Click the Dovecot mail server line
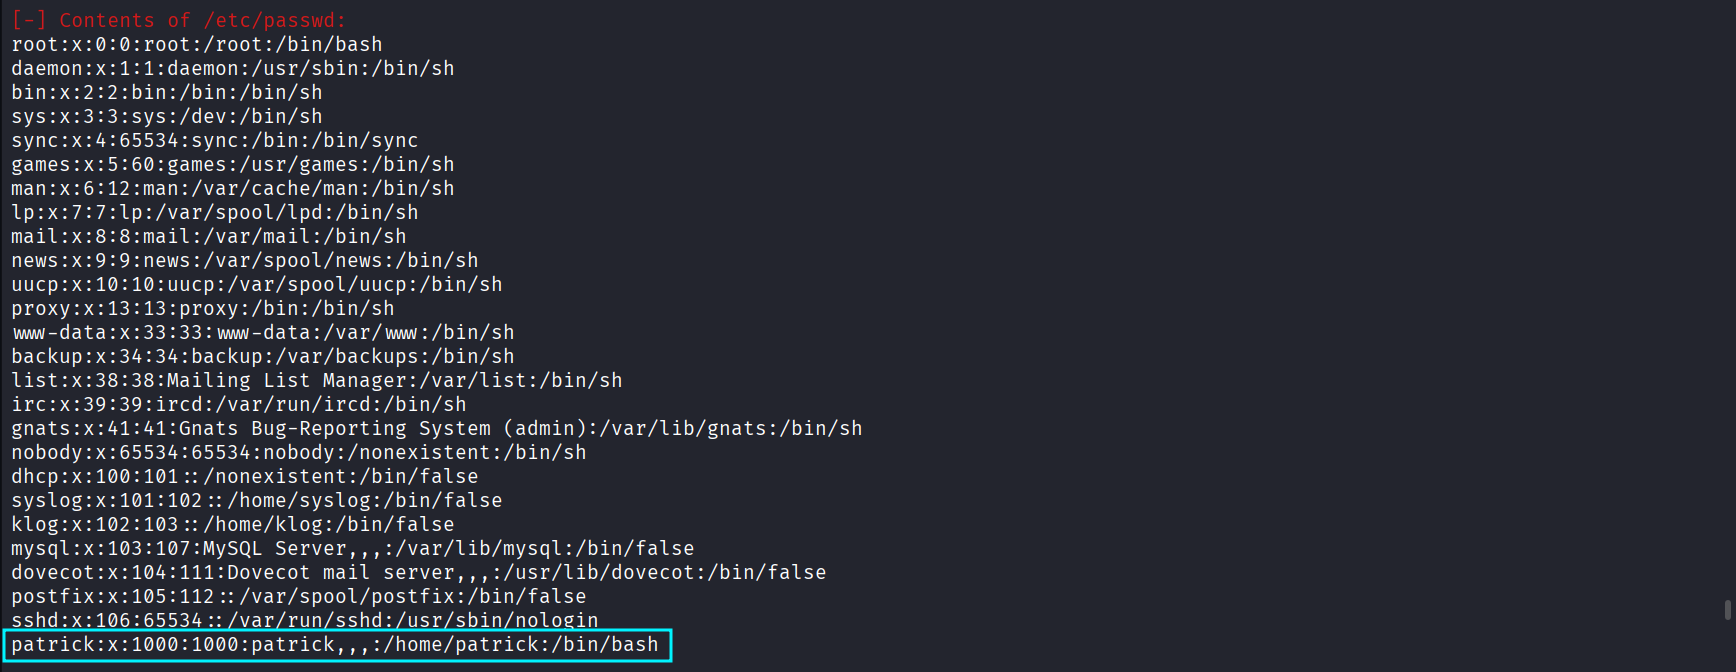The height and width of the screenshot is (672, 1736). pos(419,573)
